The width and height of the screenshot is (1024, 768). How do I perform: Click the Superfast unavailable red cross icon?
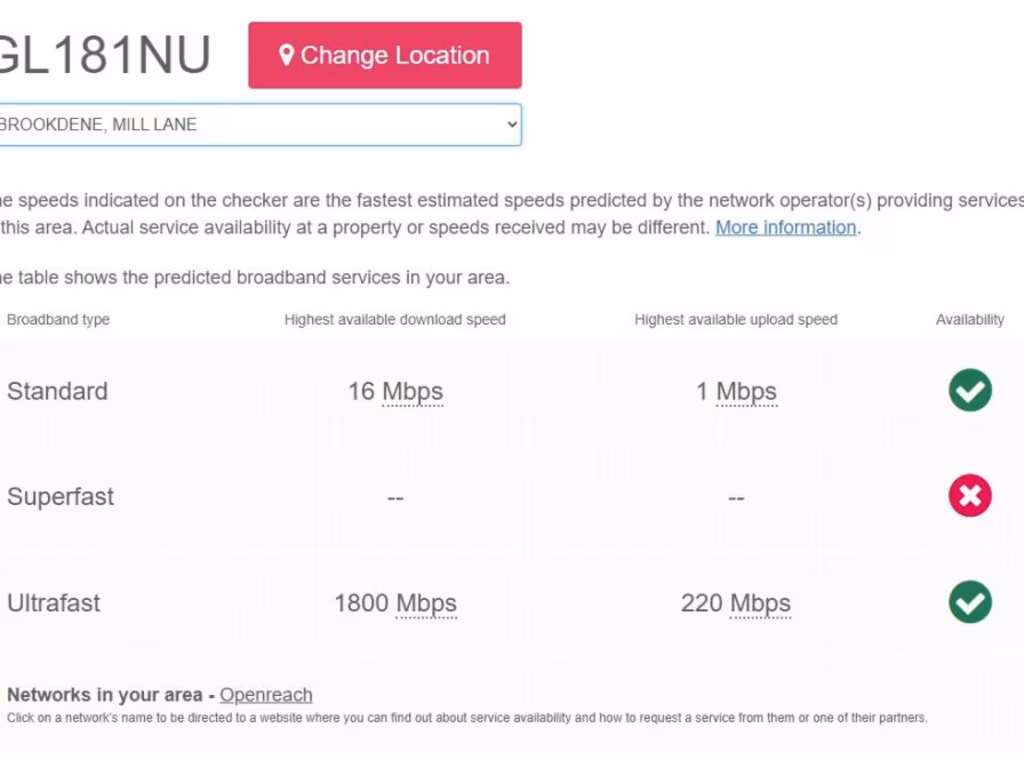point(970,496)
